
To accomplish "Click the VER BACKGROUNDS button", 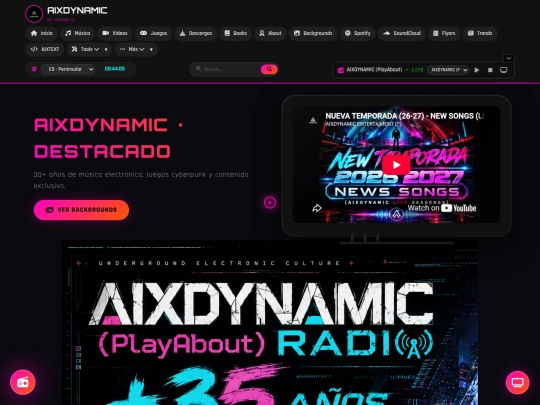I will click(x=81, y=210).
